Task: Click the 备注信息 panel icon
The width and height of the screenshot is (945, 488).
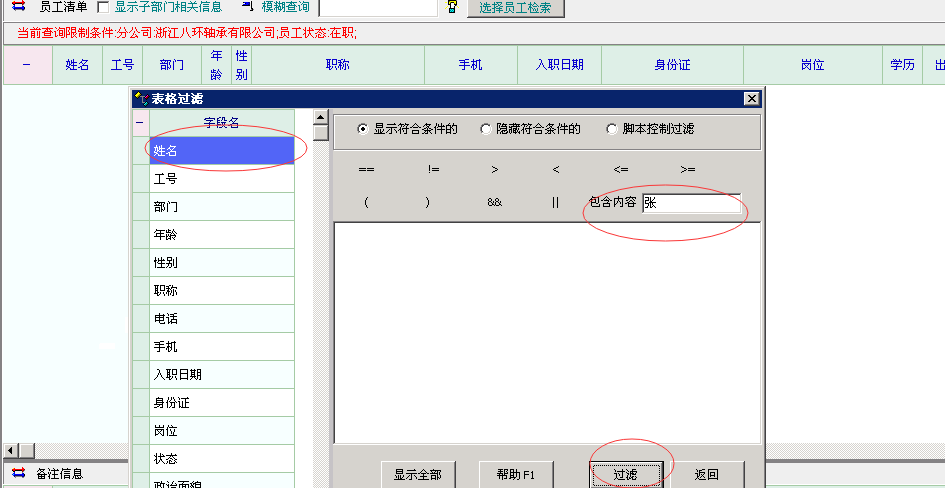Action: pos(18,473)
